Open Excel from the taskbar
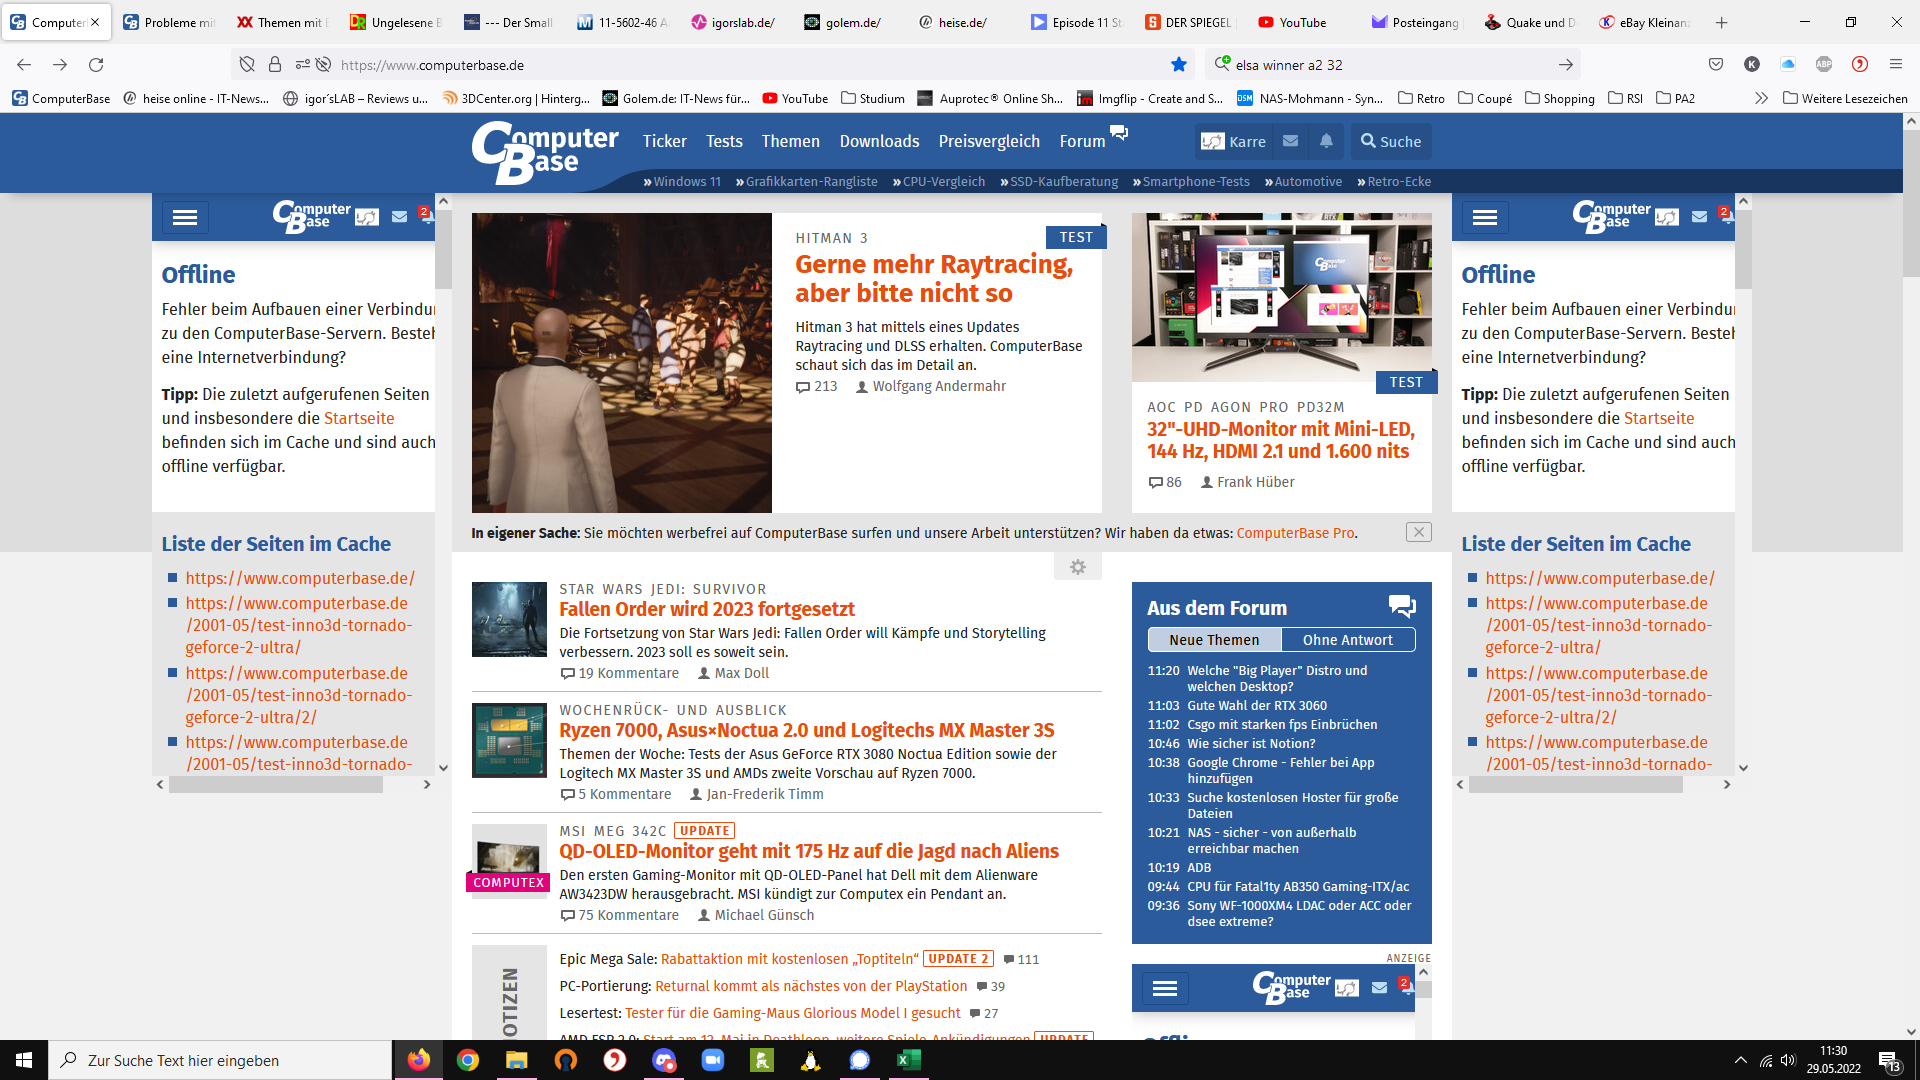The width and height of the screenshot is (1920, 1080). (909, 1060)
